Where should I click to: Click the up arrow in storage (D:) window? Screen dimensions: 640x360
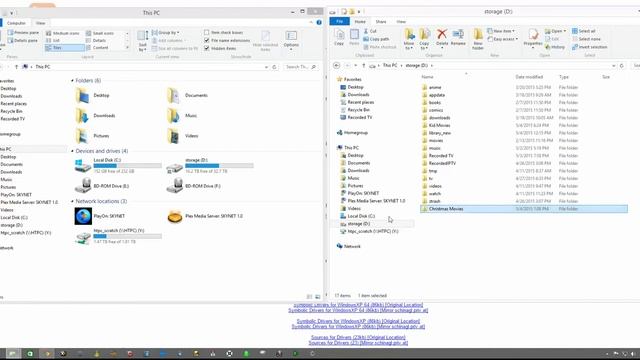[364, 65]
